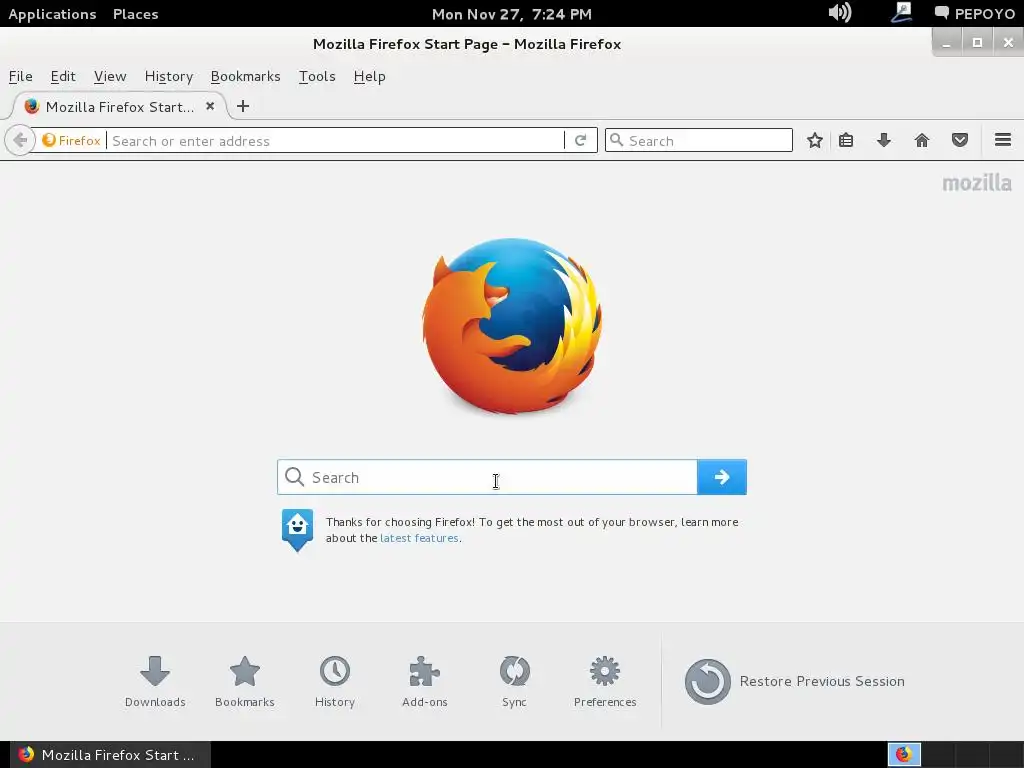
Task: Maximize the Firefox window
Action: click(977, 43)
